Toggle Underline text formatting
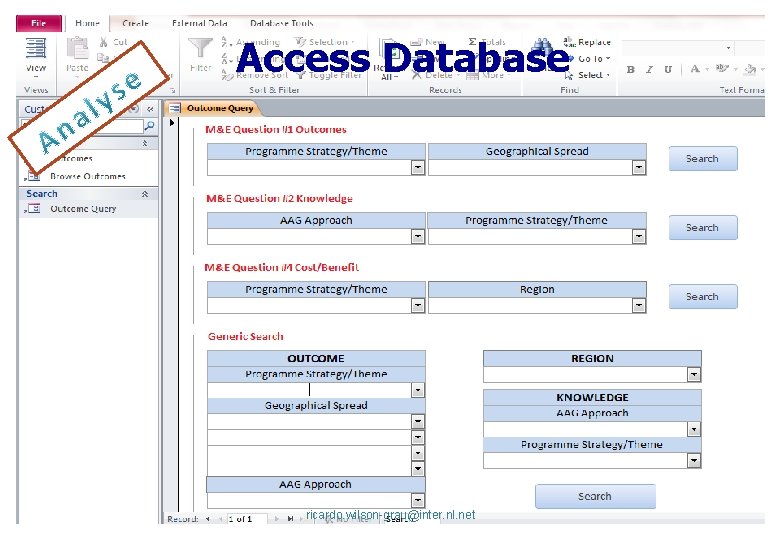Viewport: 780px width, 540px height. click(668, 70)
